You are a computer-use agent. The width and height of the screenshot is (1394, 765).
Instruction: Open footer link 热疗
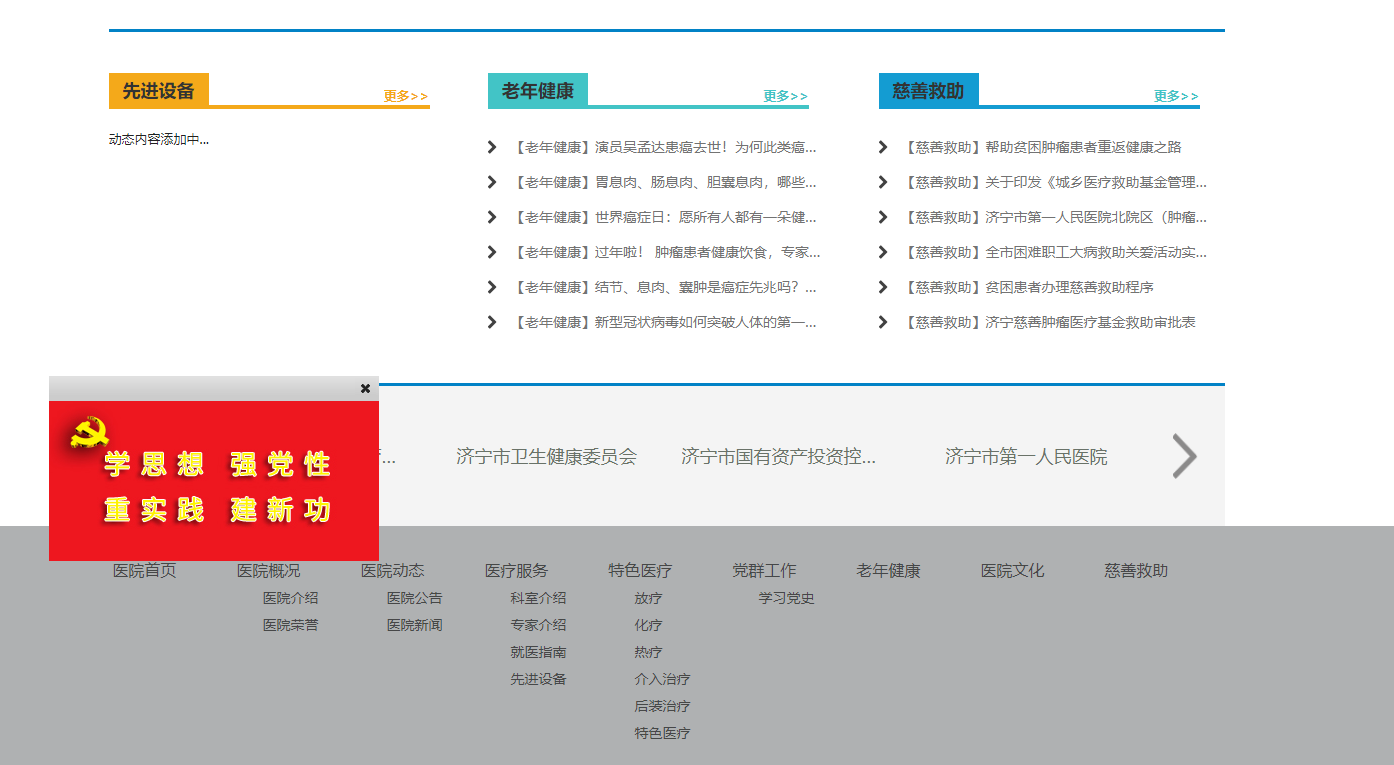tap(648, 652)
